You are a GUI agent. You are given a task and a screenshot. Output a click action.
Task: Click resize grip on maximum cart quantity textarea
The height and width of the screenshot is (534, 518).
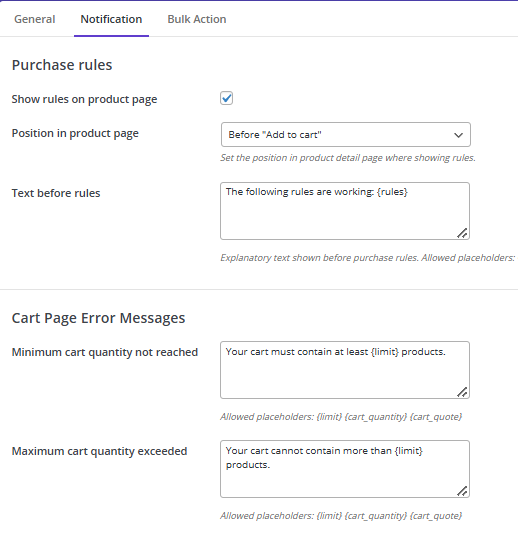coord(462,491)
